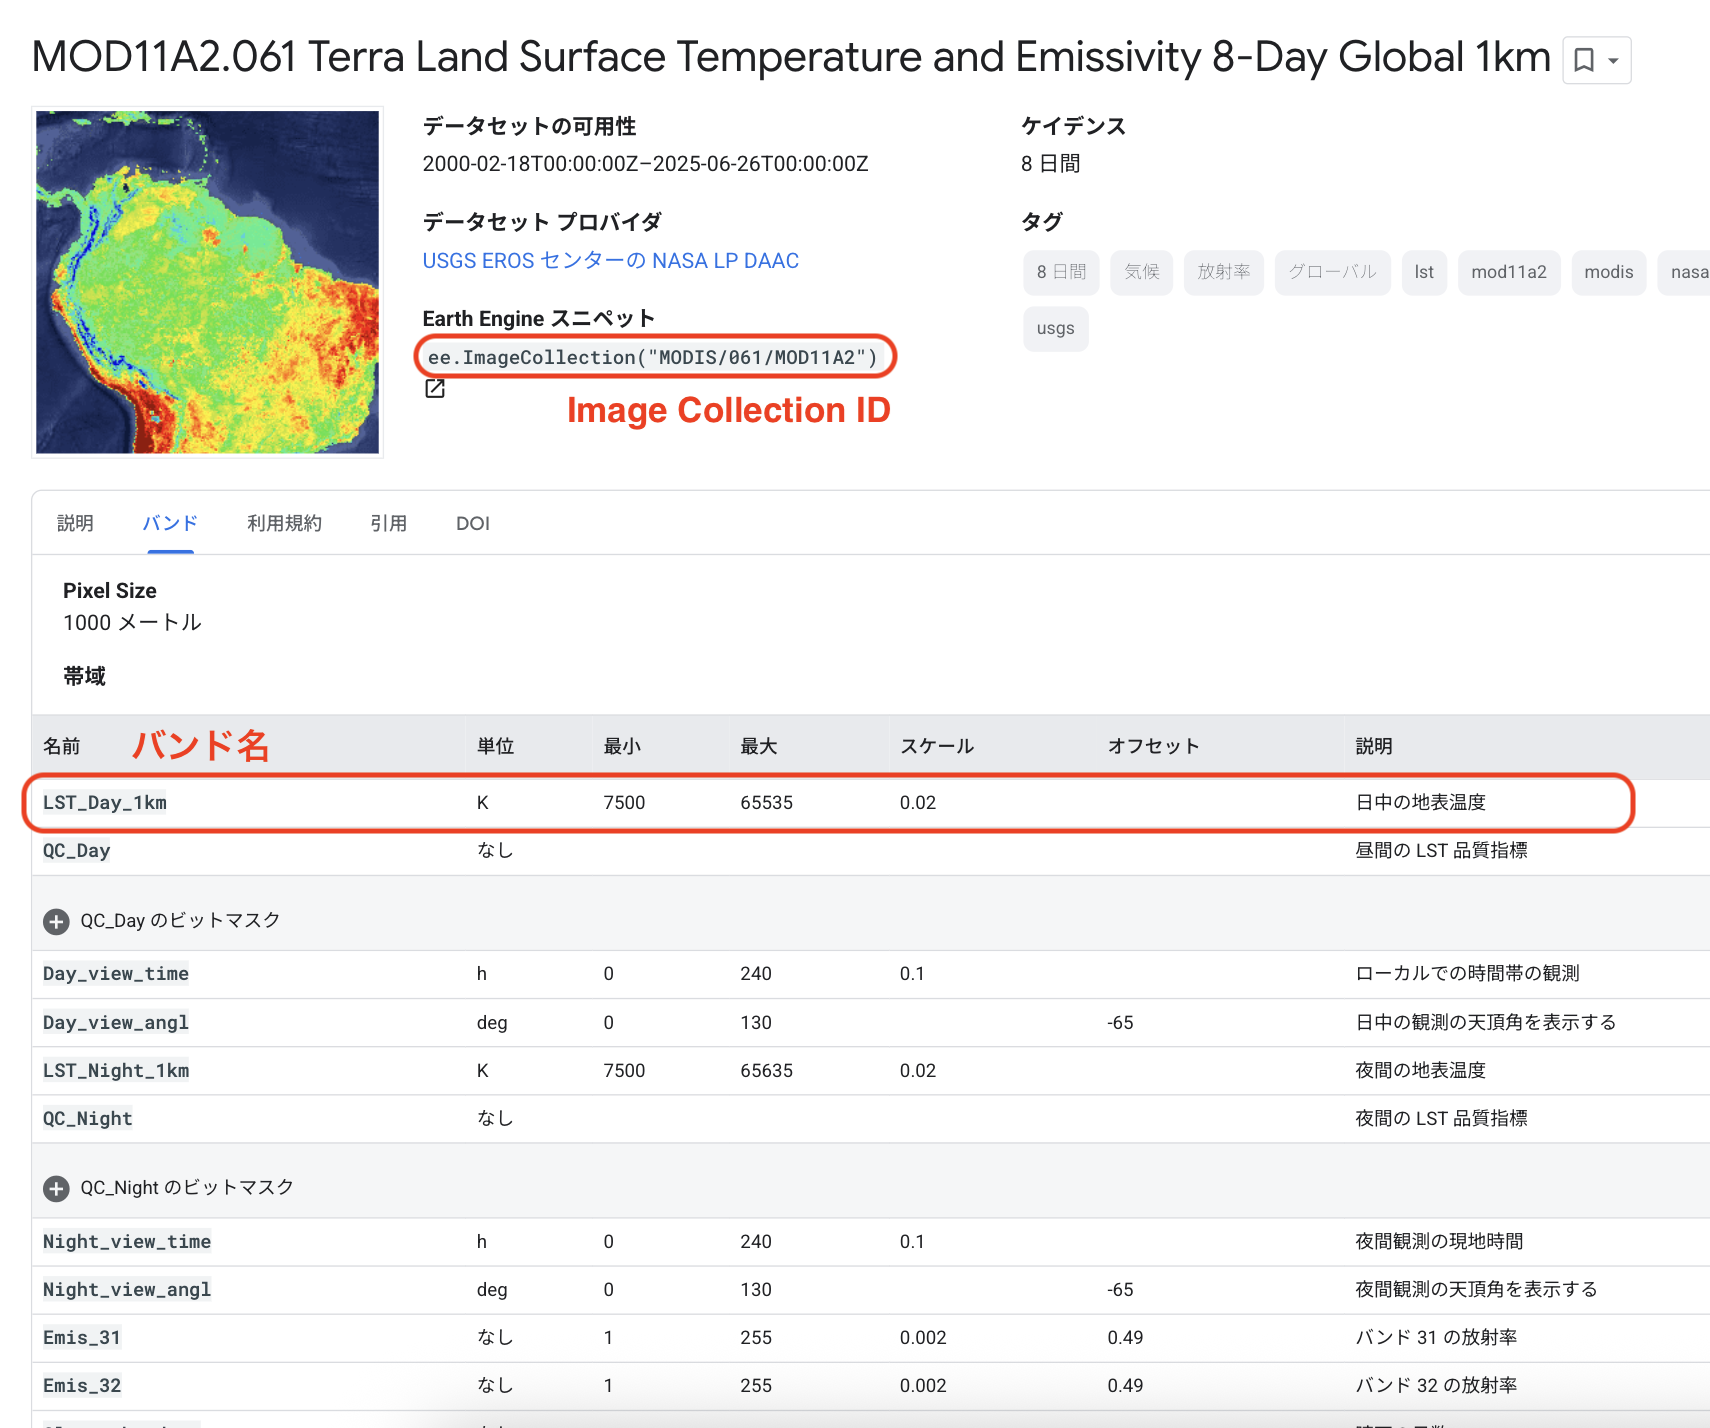Click the 8 日間 tag

(1061, 272)
